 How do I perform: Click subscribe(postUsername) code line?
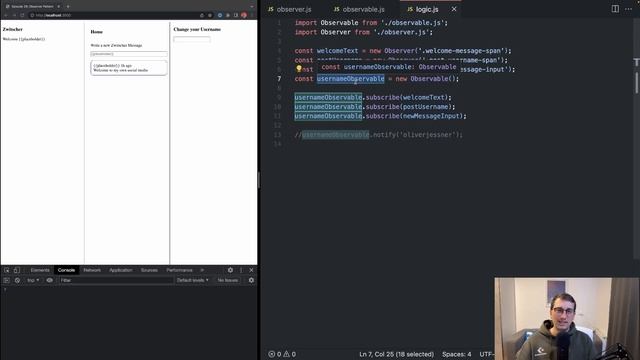tap(375, 107)
